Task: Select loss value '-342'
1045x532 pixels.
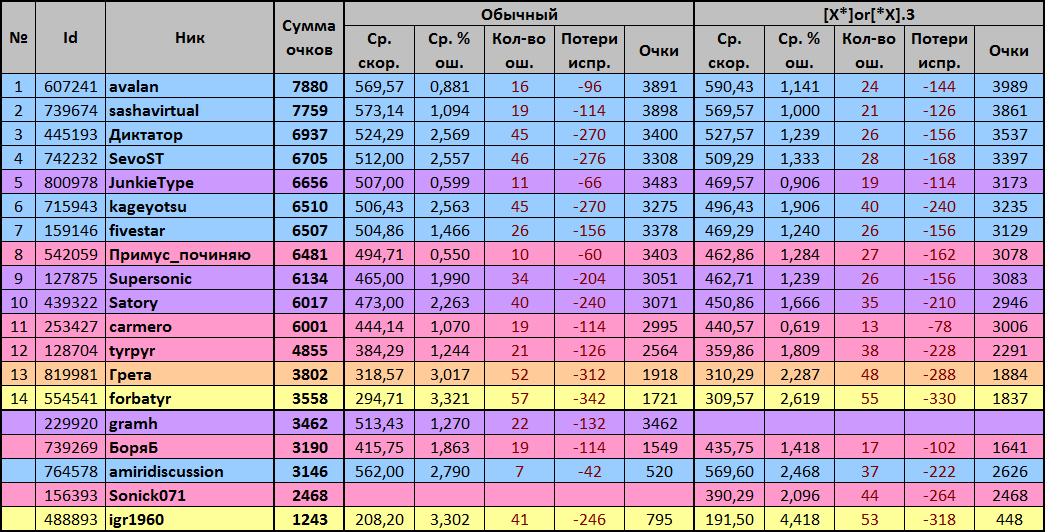Action: pyautogui.click(x=589, y=399)
